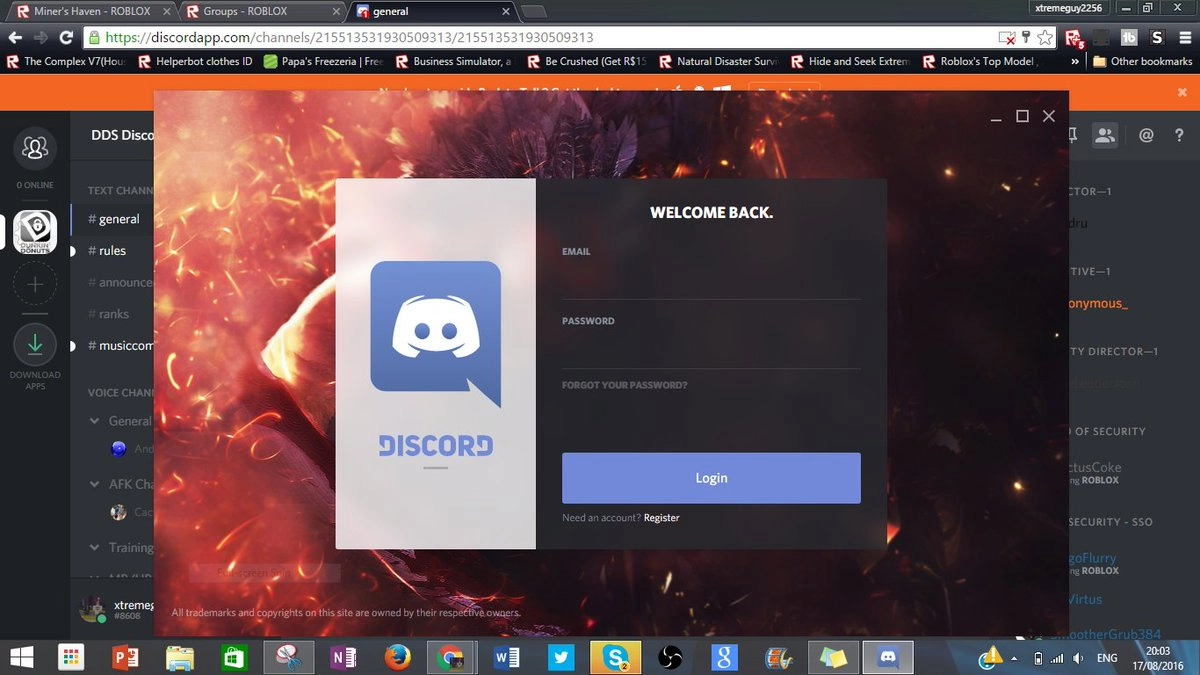Click the Discord logo on login card
The image size is (1200, 675).
click(436, 334)
